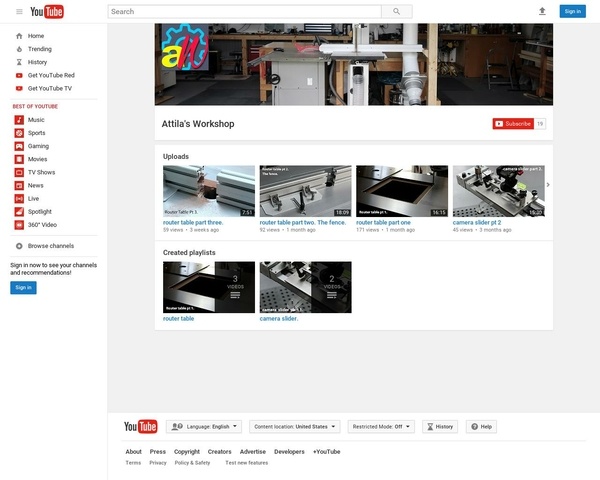Viewport: 600px width, 480px height.
Task: Click the sidebar Sign in button
Action: [23, 287]
